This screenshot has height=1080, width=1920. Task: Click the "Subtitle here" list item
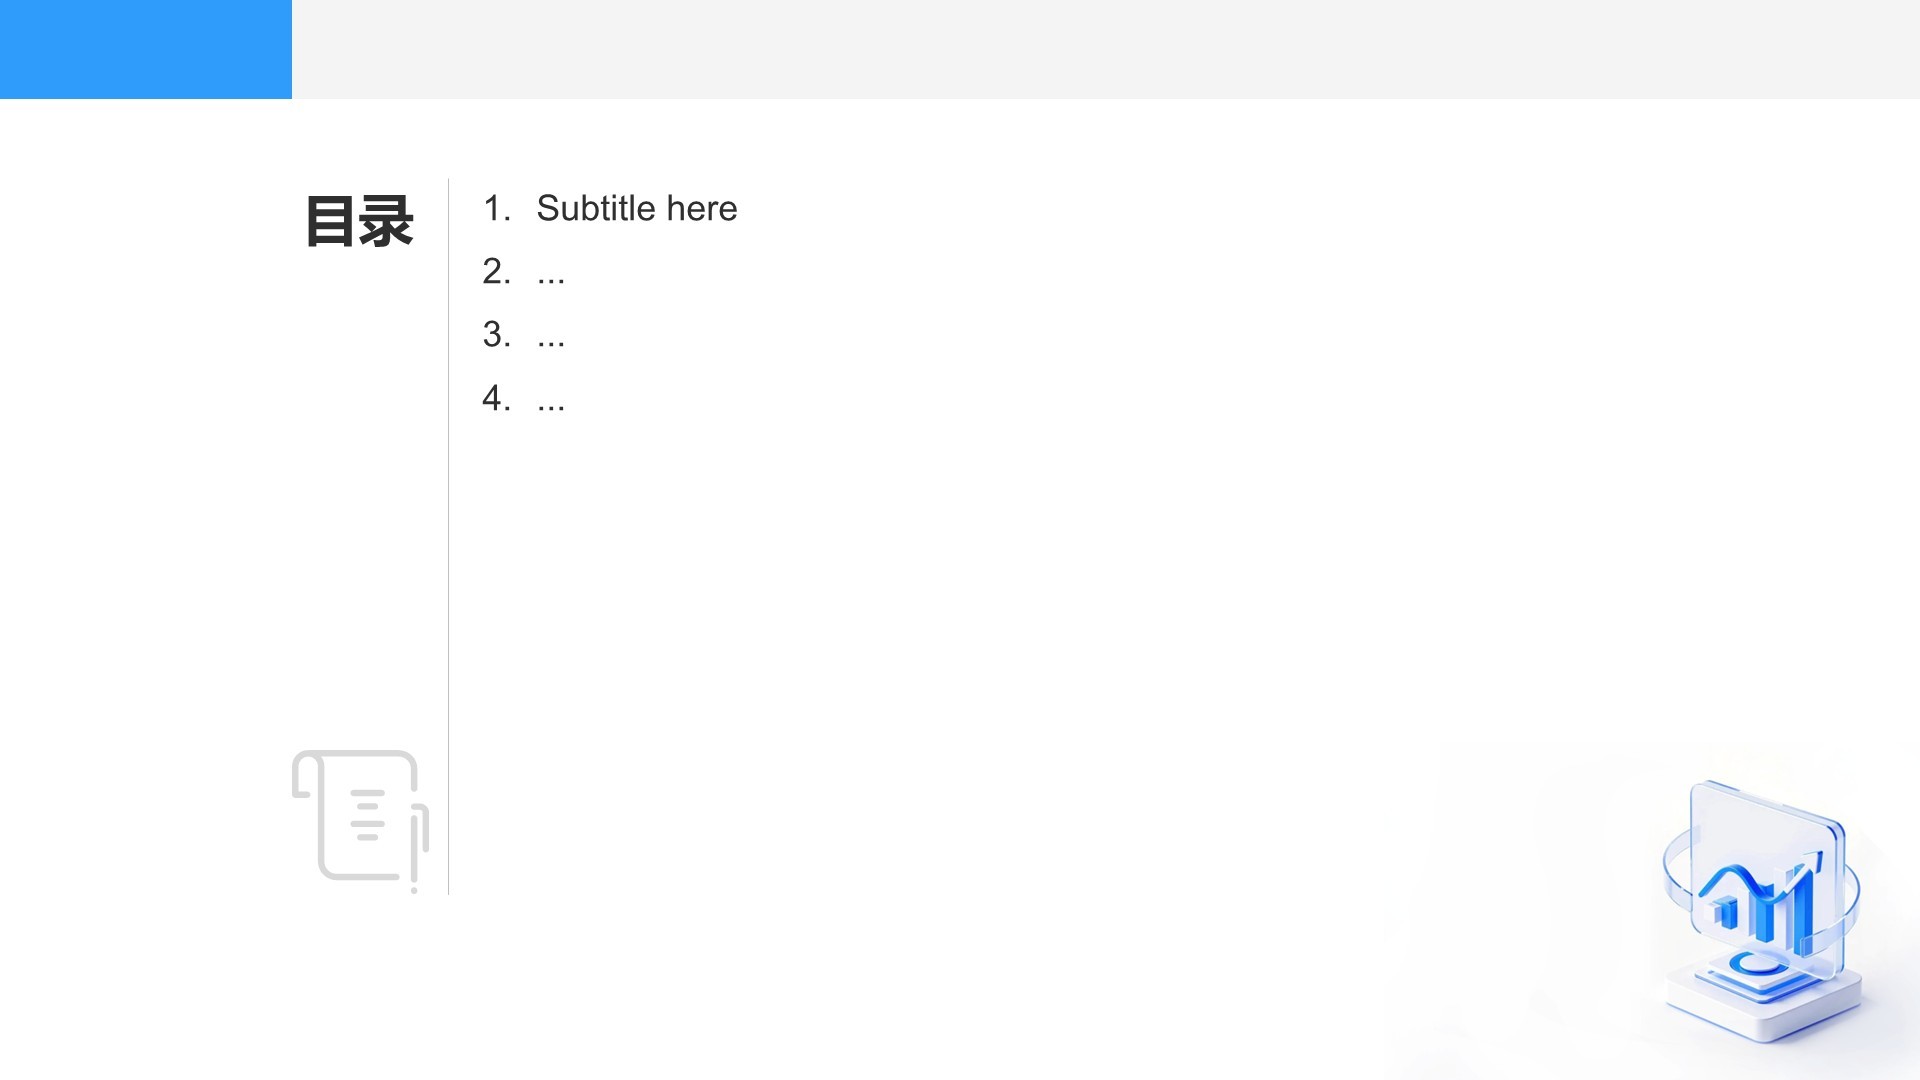pyautogui.click(x=637, y=208)
